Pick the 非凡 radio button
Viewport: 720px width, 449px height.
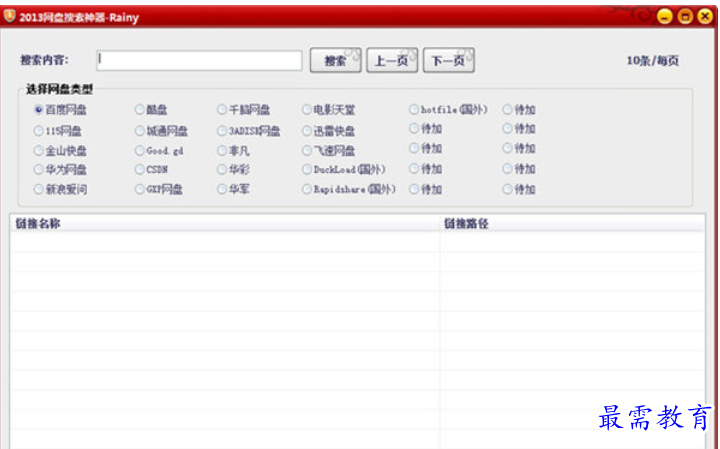[234, 151]
